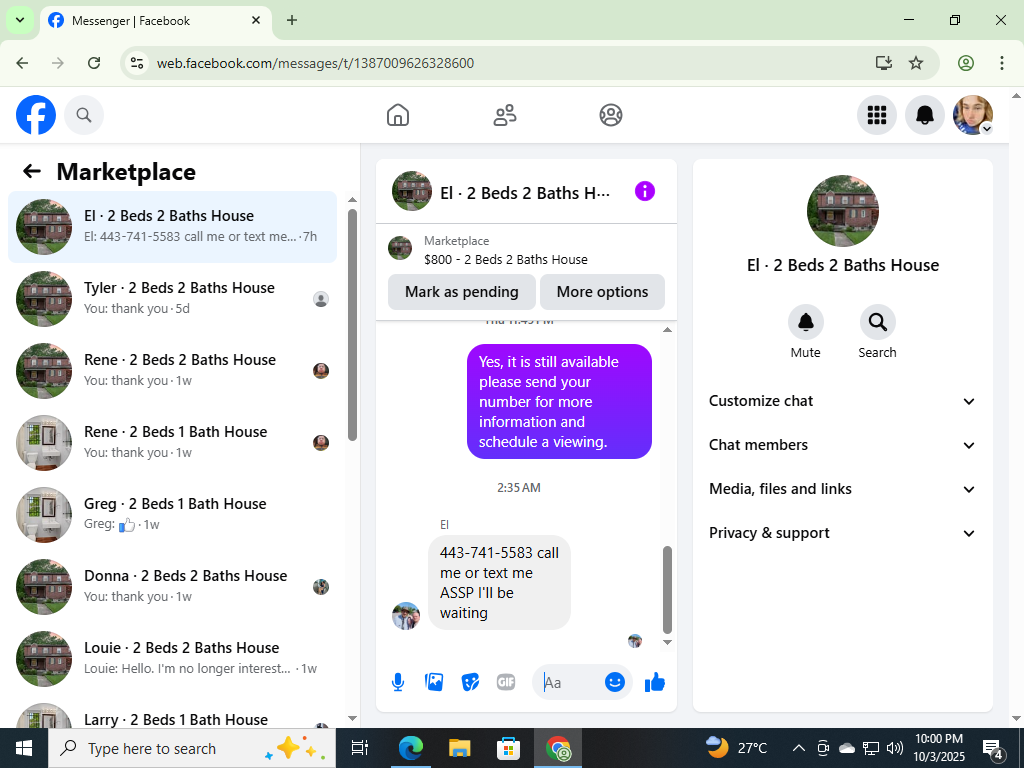Record a voice clip with microphone icon

(x=398, y=682)
